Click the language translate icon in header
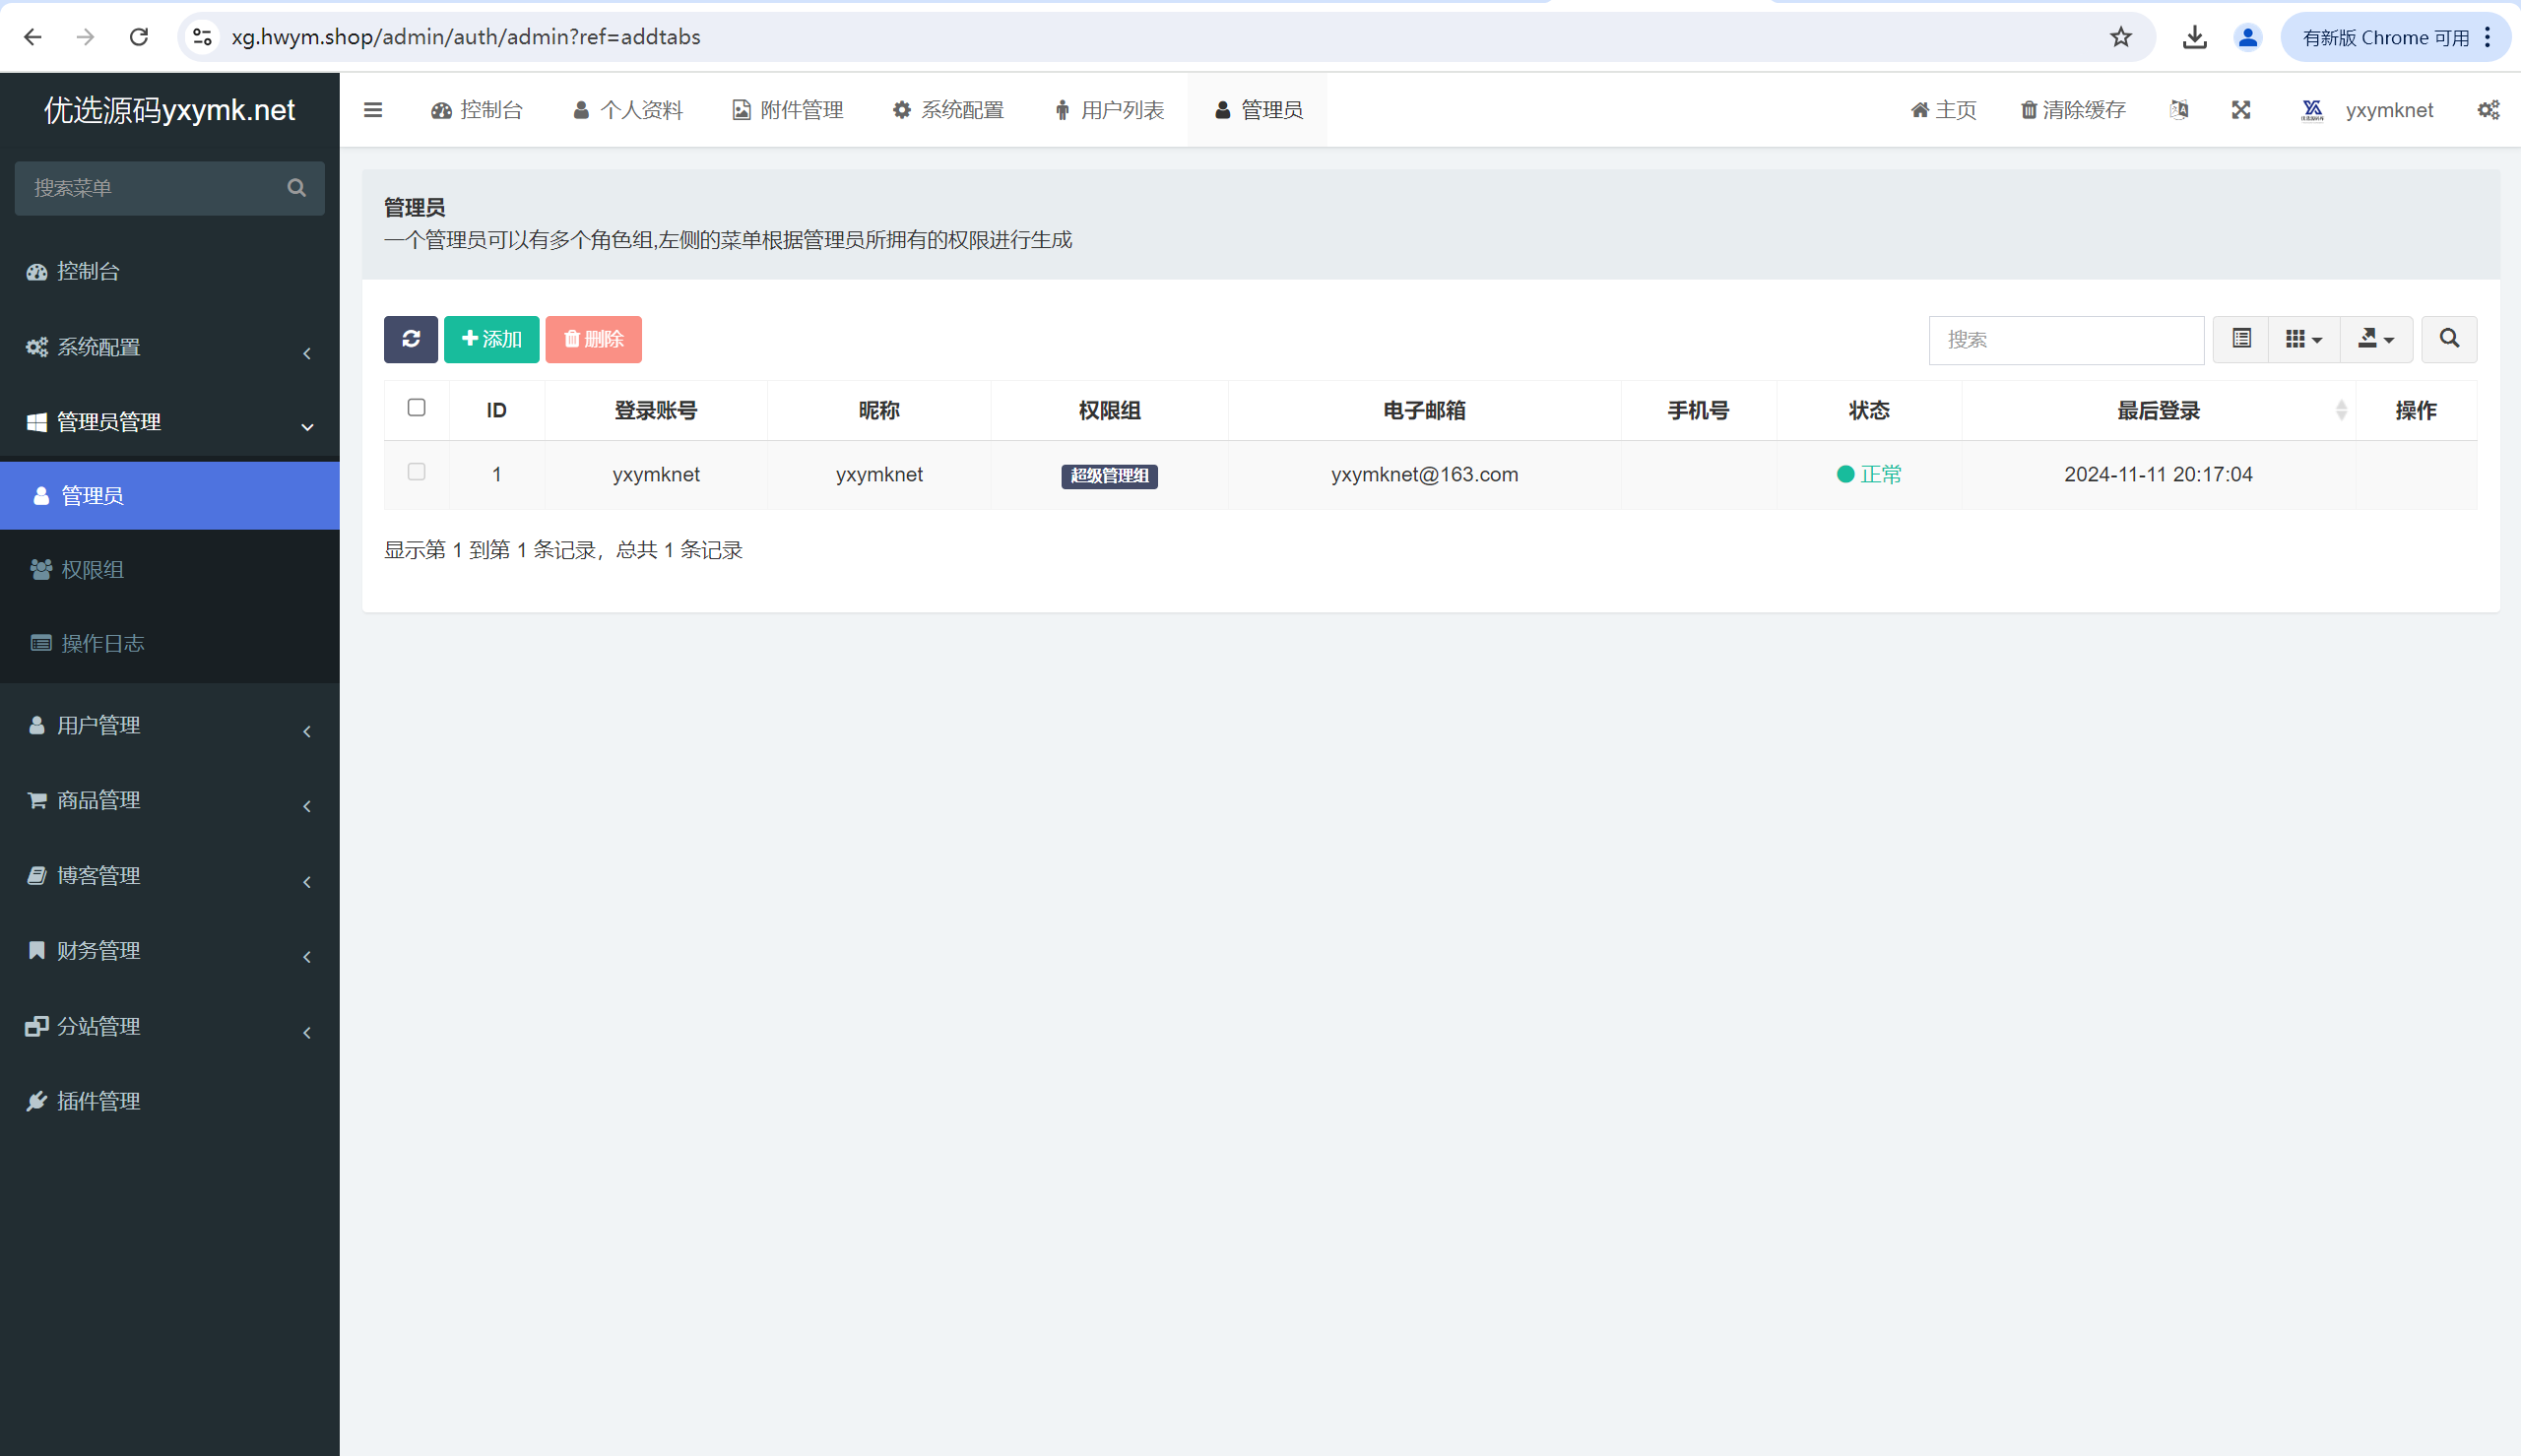2521x1456 pixels. 2179,110
